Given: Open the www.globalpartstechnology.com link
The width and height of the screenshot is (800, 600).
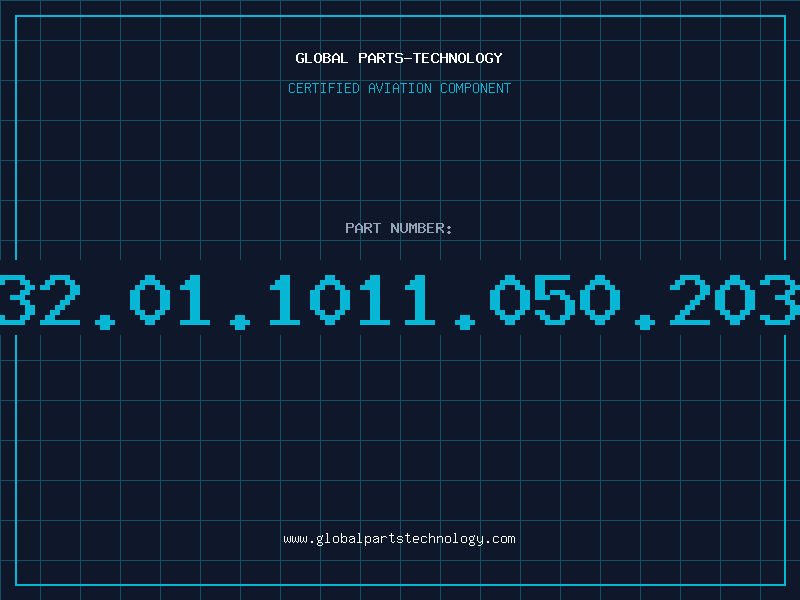Looking at the screenshot, I should point(399,539).
